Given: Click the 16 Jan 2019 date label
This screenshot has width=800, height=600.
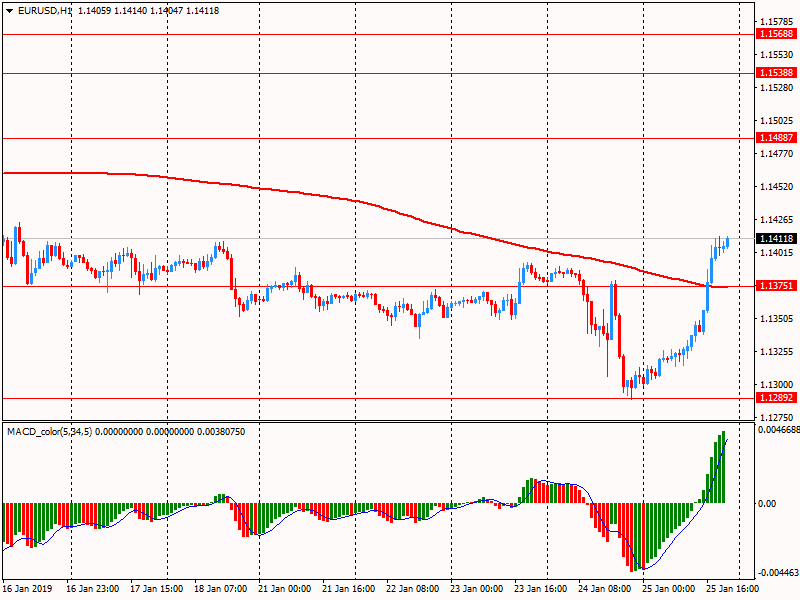Looking at the screenshot, I should tap(27, 589).
